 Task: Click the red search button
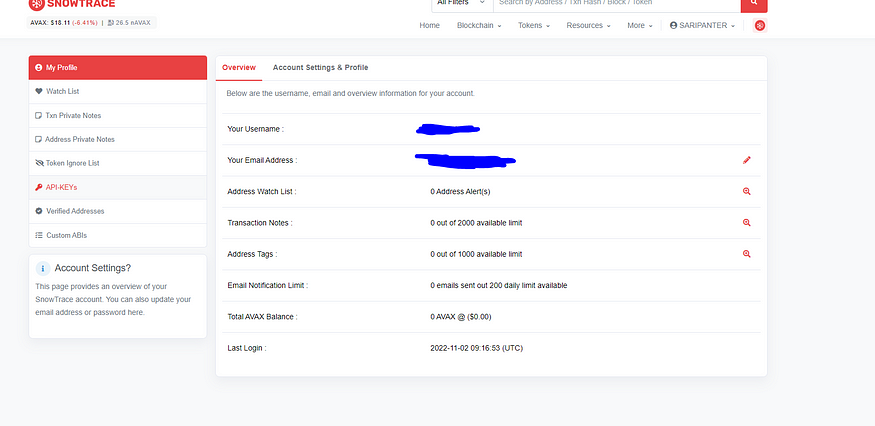click(x=754, y=4)
